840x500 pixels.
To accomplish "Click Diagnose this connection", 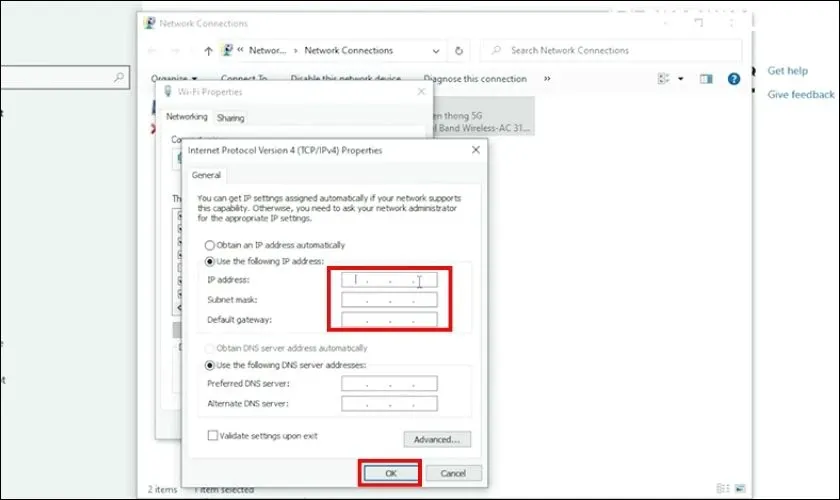I will [475, 79].
